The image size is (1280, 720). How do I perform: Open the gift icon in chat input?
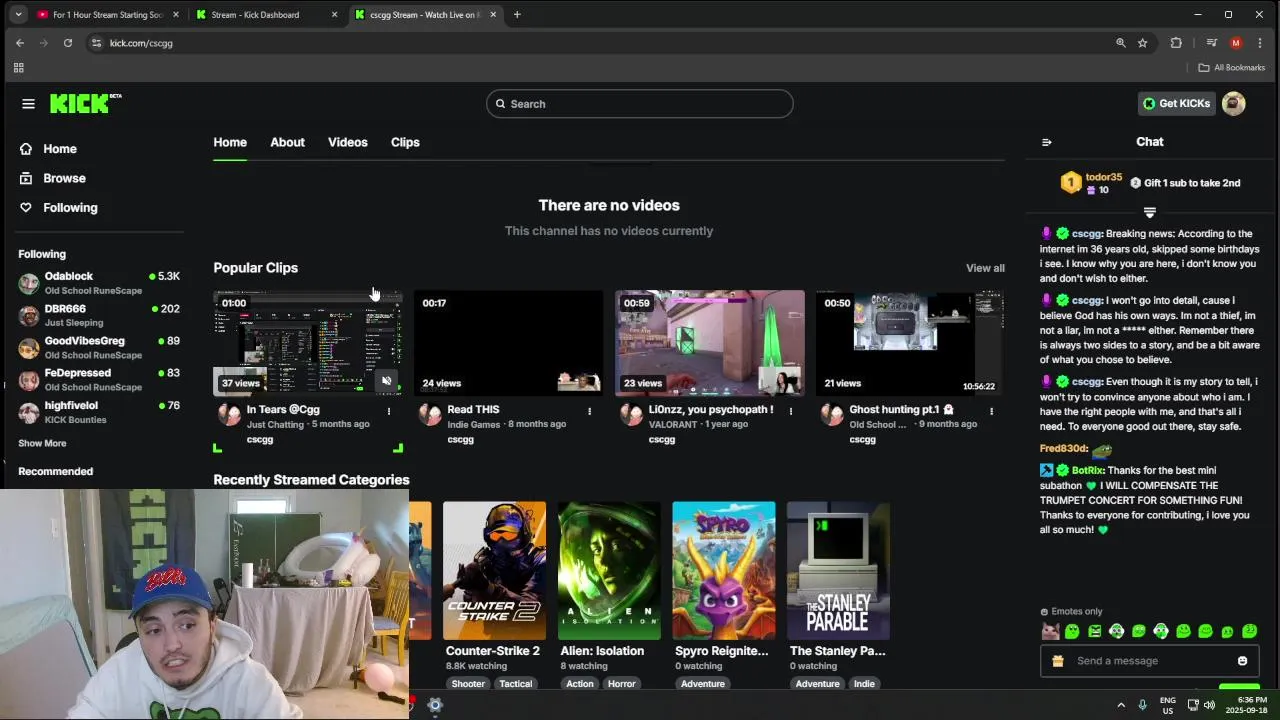pos(1058,661)
